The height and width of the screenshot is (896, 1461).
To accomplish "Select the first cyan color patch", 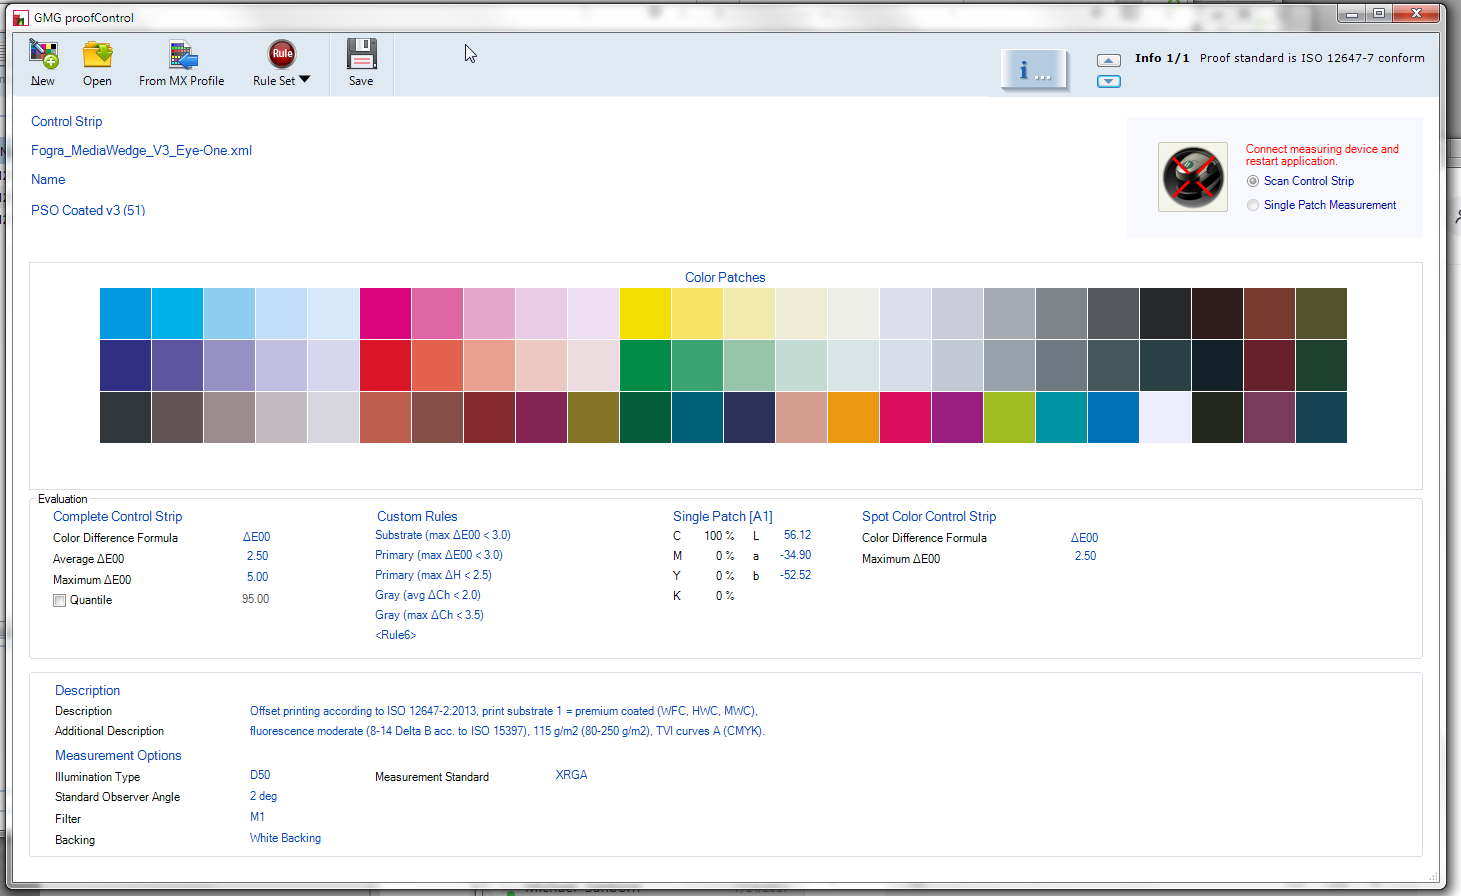I will click(x=124, y=312).
